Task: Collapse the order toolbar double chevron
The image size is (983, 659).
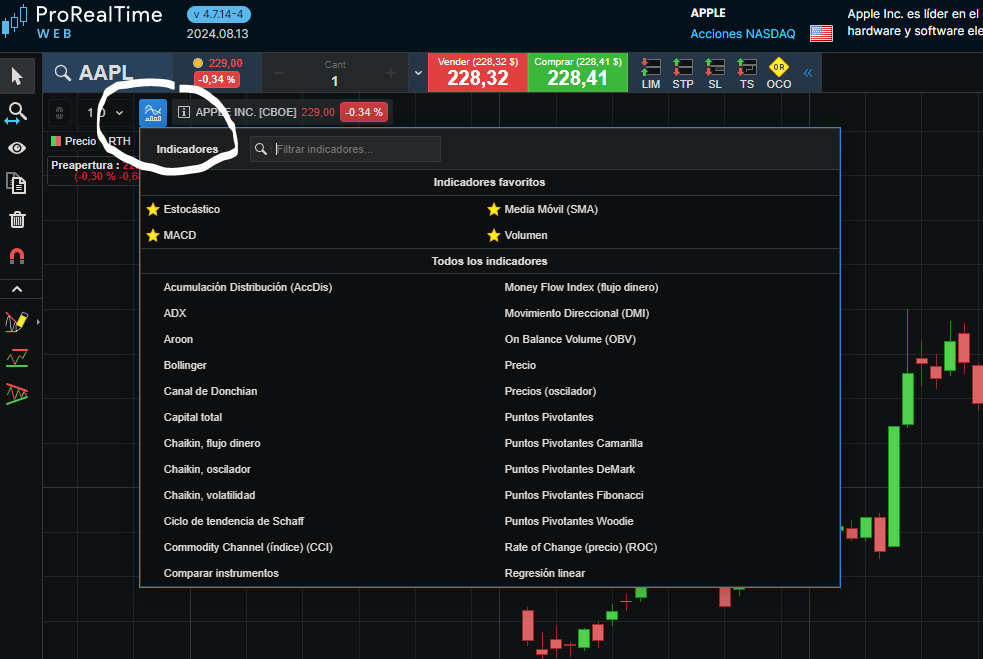Action: 808,73
